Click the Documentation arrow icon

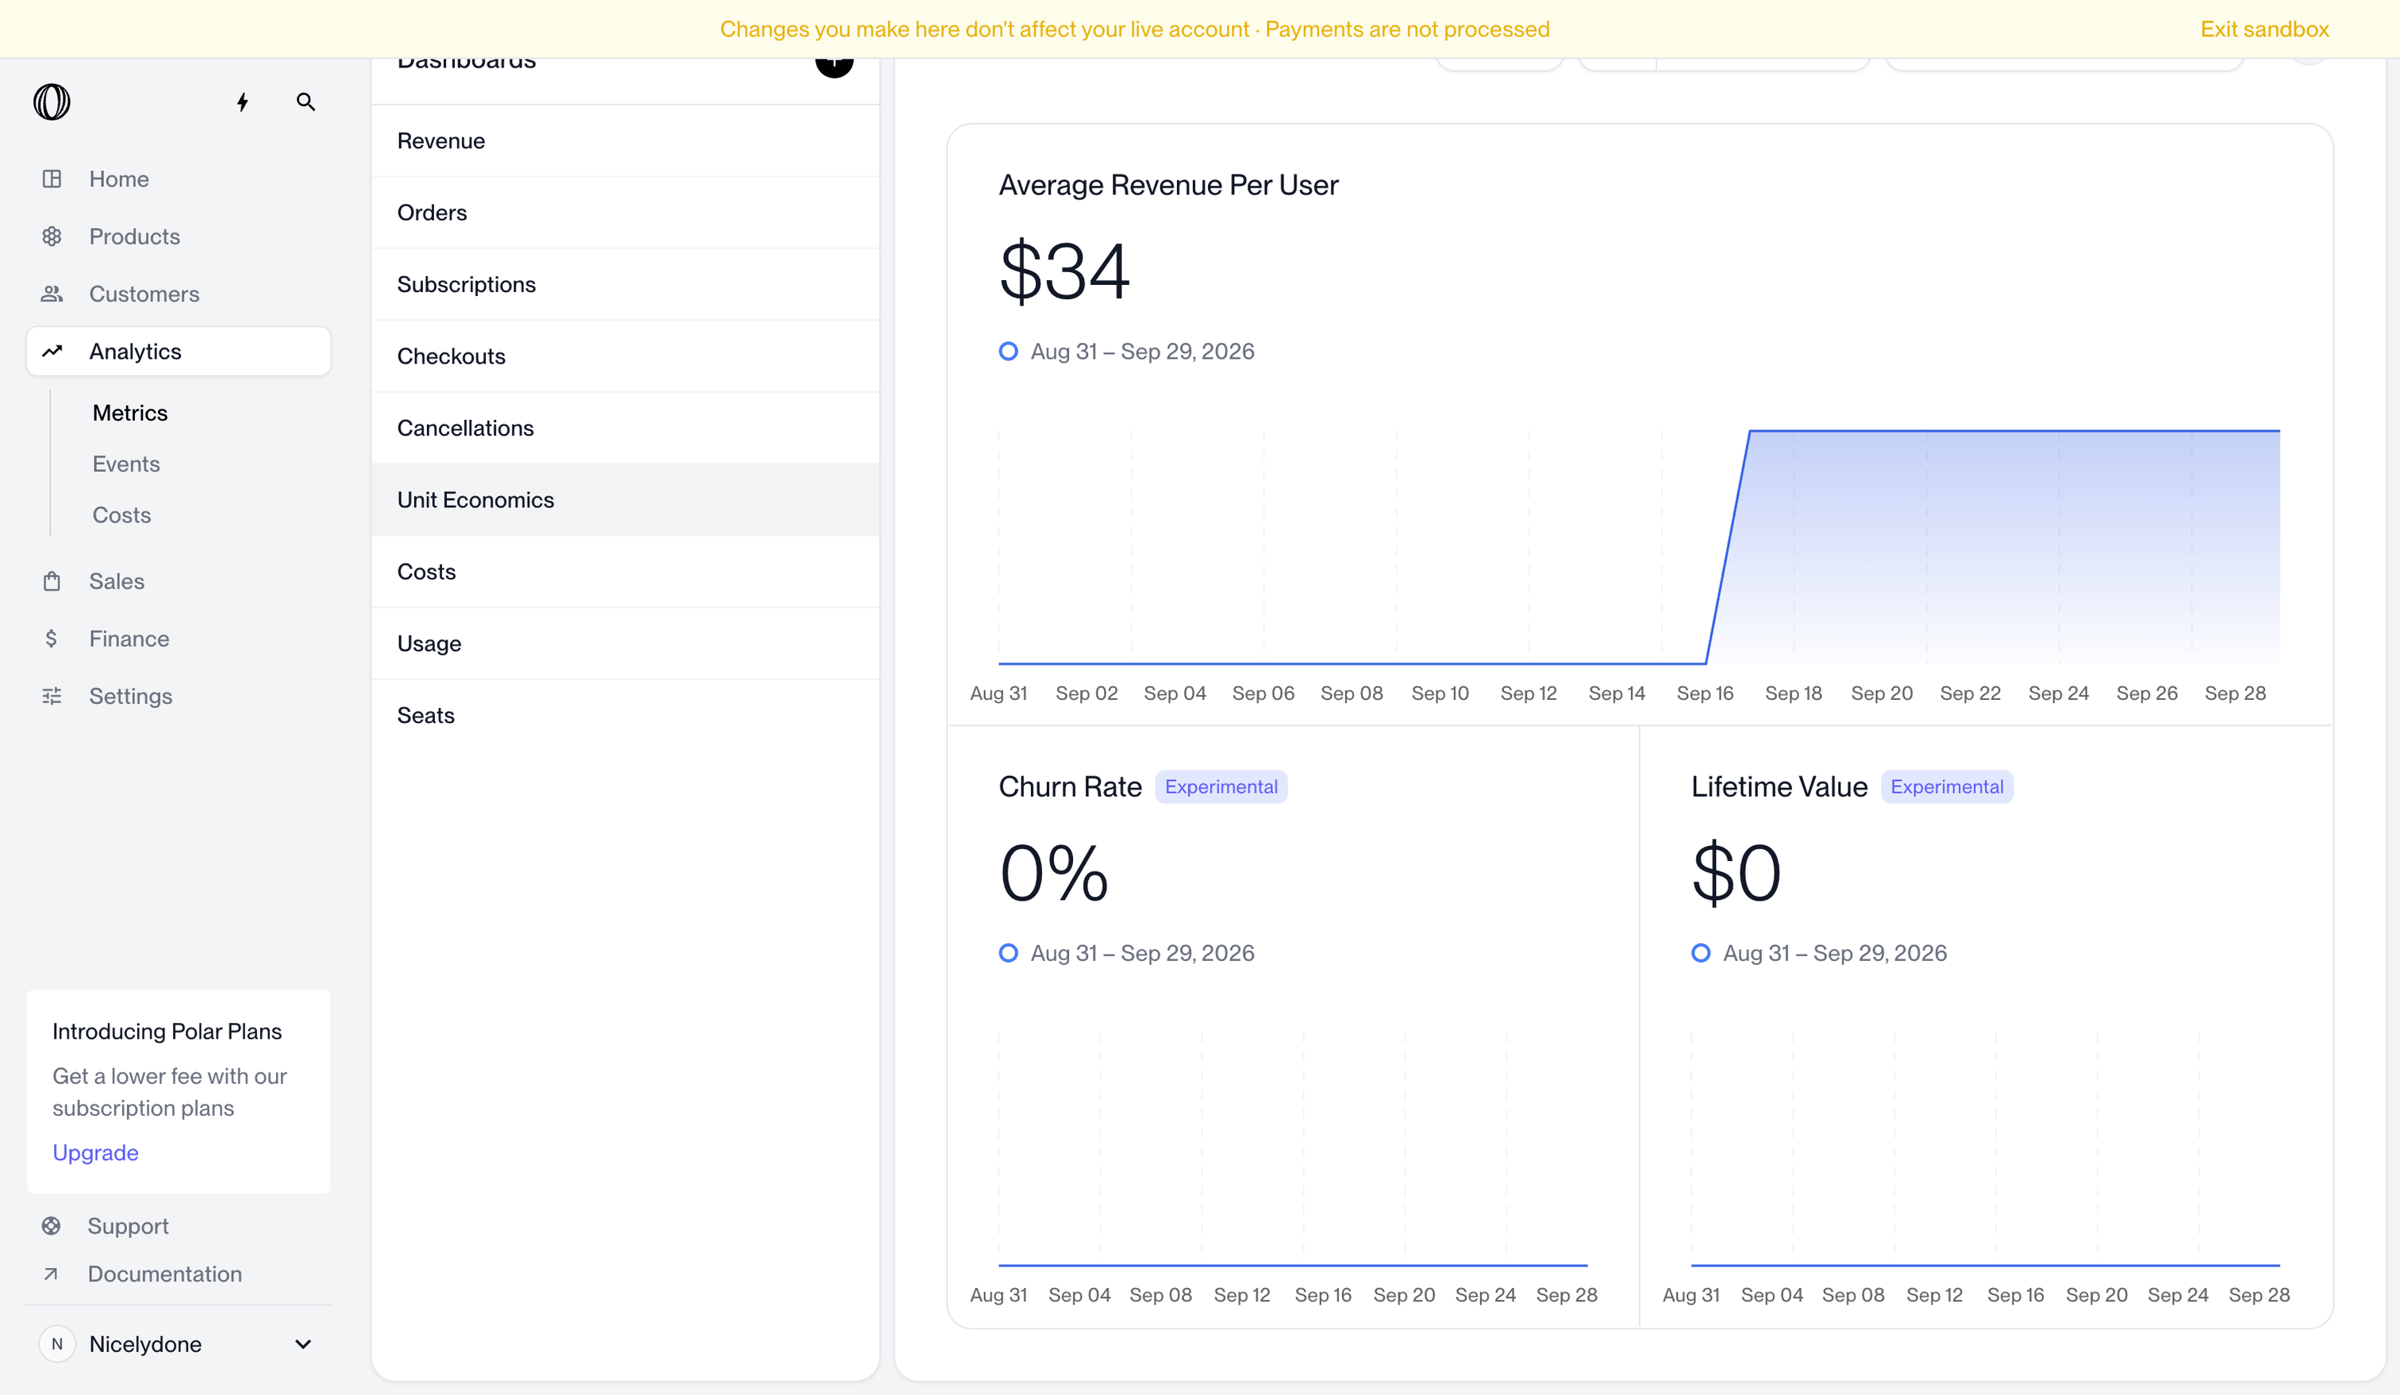pyautogui.click(x=51, y=1274)
